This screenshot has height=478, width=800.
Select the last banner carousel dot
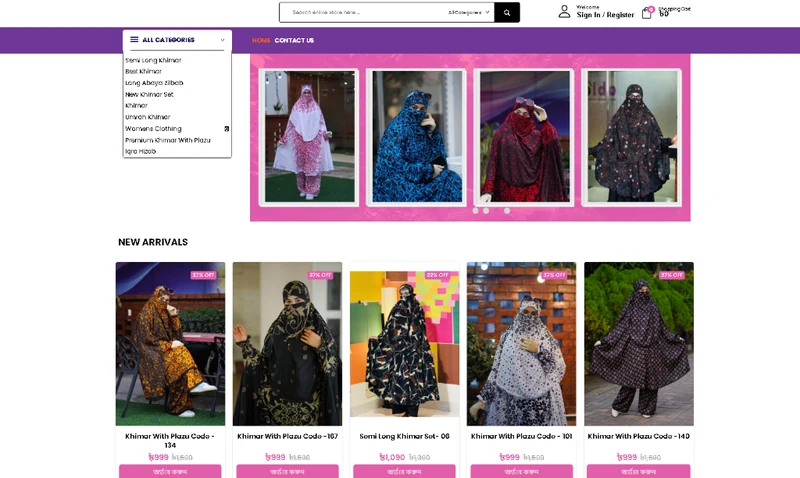507,211
